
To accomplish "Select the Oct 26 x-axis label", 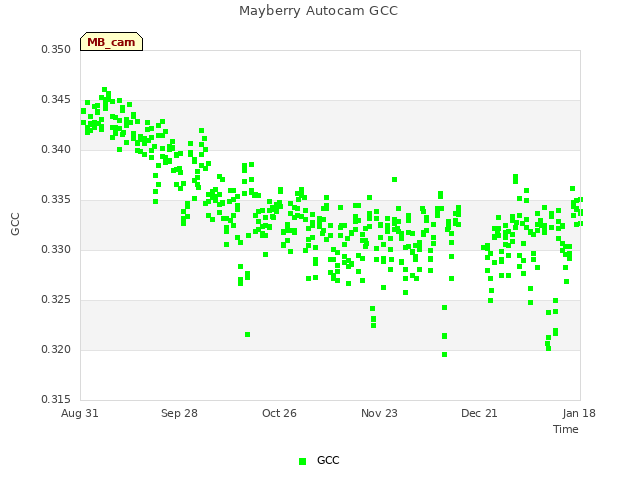I will (x=279, y=413).
